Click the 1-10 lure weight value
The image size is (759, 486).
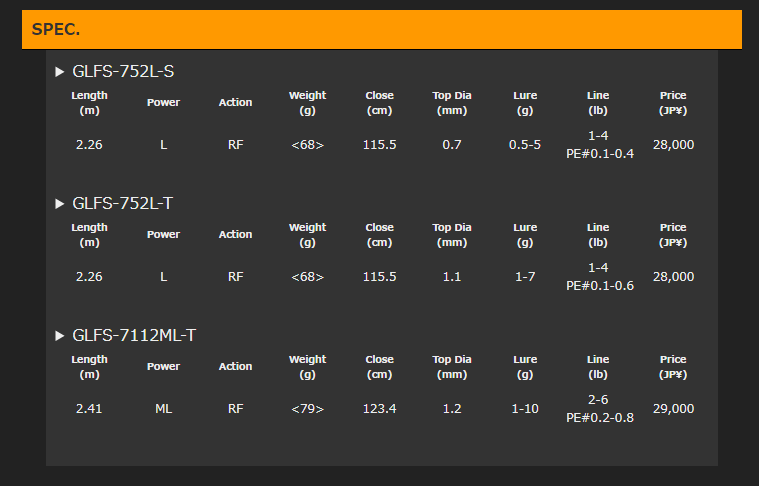coord(525,409)
